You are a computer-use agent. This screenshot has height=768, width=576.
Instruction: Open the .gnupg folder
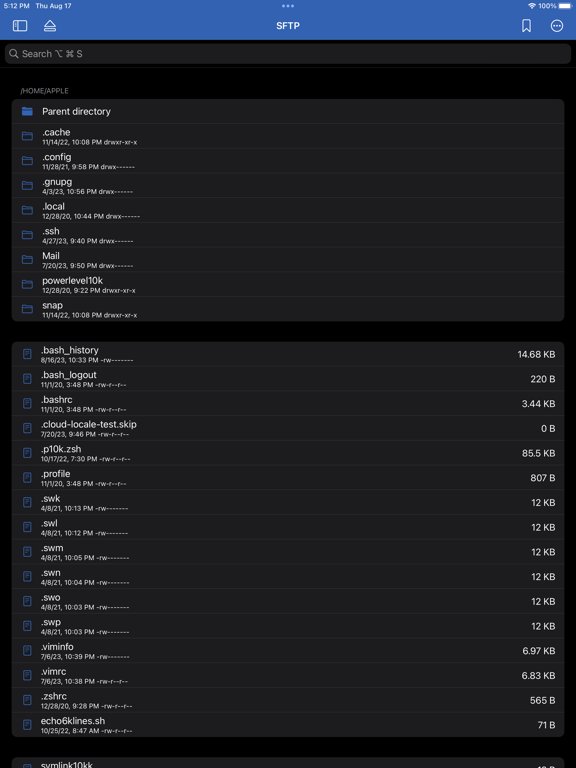[x=288, y=186]
